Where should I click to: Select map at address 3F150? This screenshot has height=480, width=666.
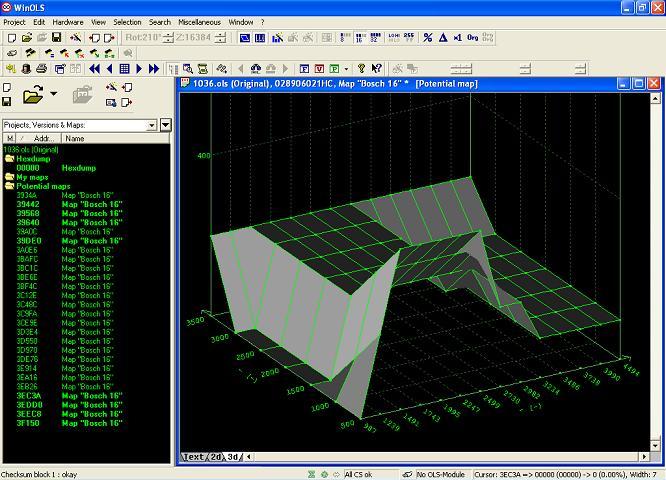tap(70, 423)
